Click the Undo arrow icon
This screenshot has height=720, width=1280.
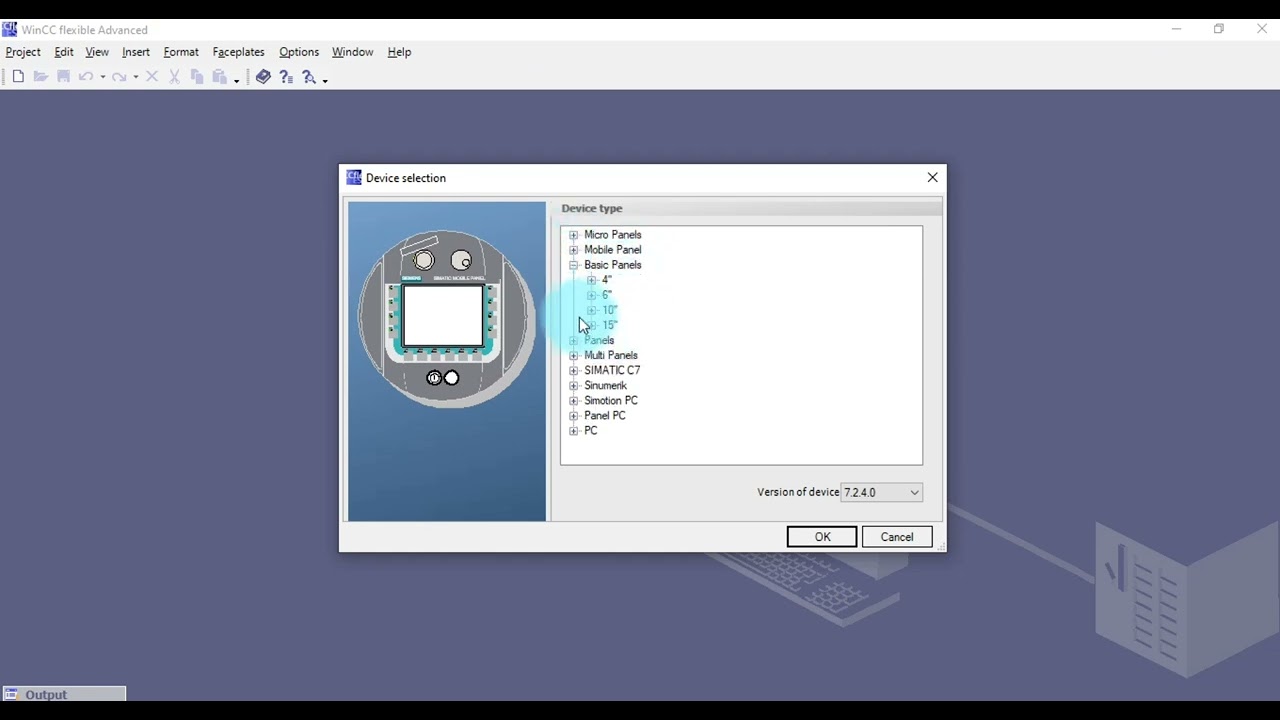coord(86,77)
